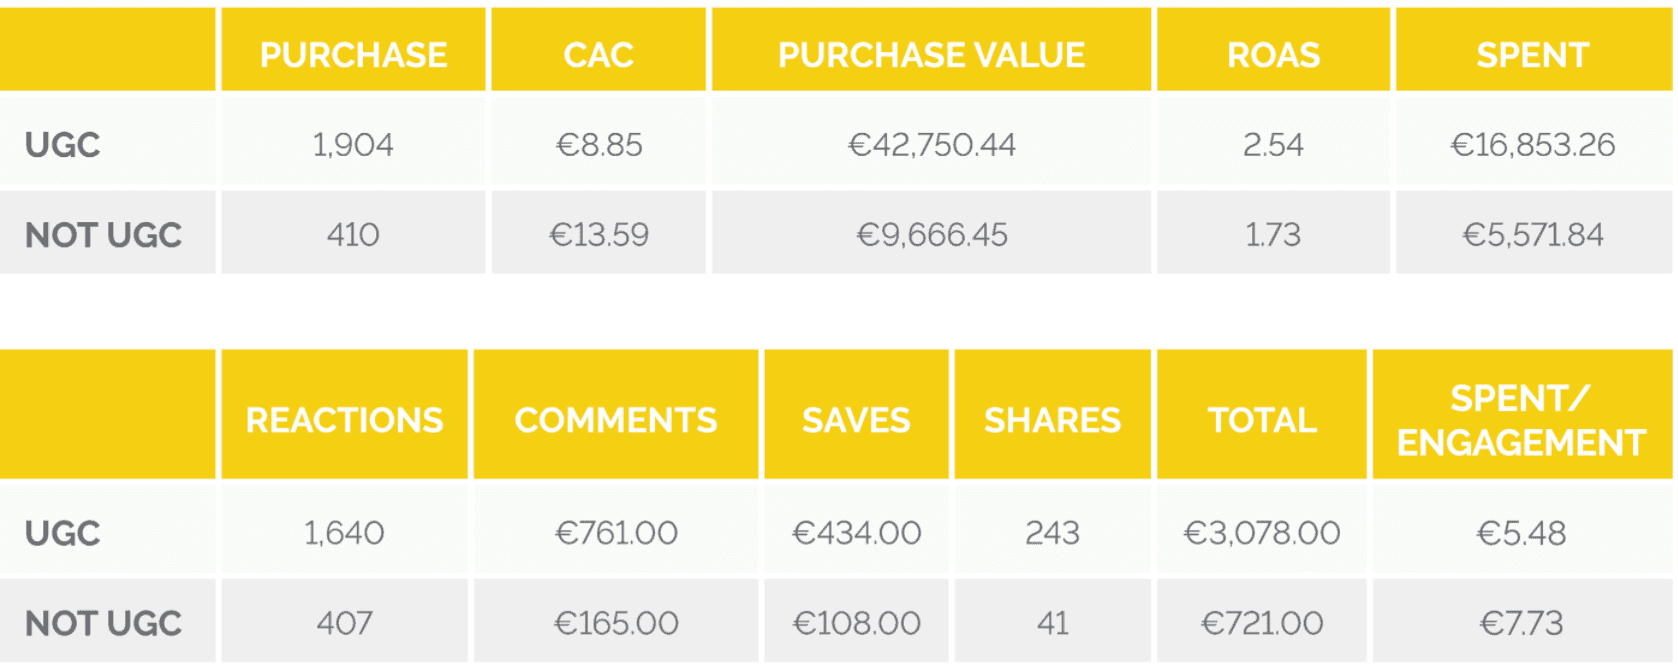Viewport: 1678px width, 668px height.
Task: Select the SPENT column header
Action: point(1532,55)
